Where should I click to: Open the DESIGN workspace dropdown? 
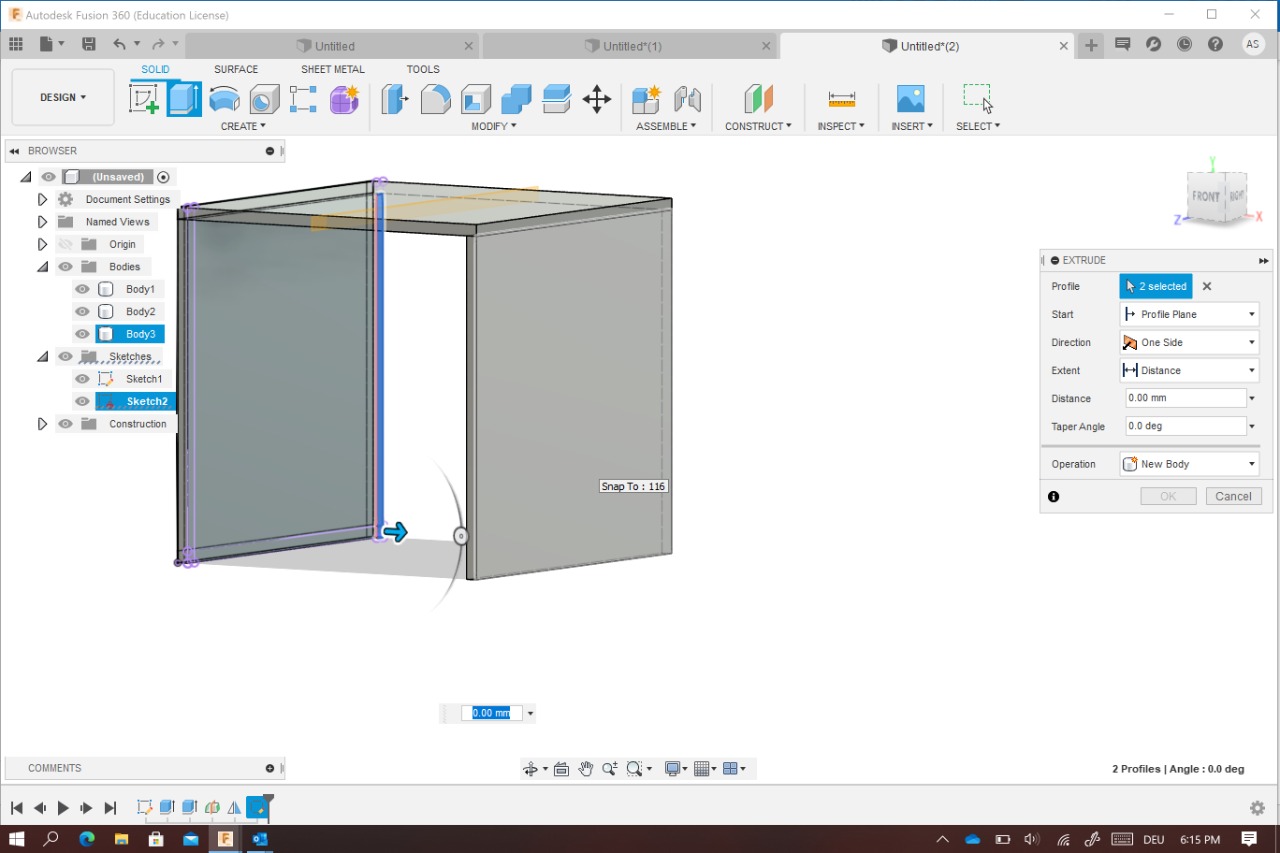coord(63,97)
